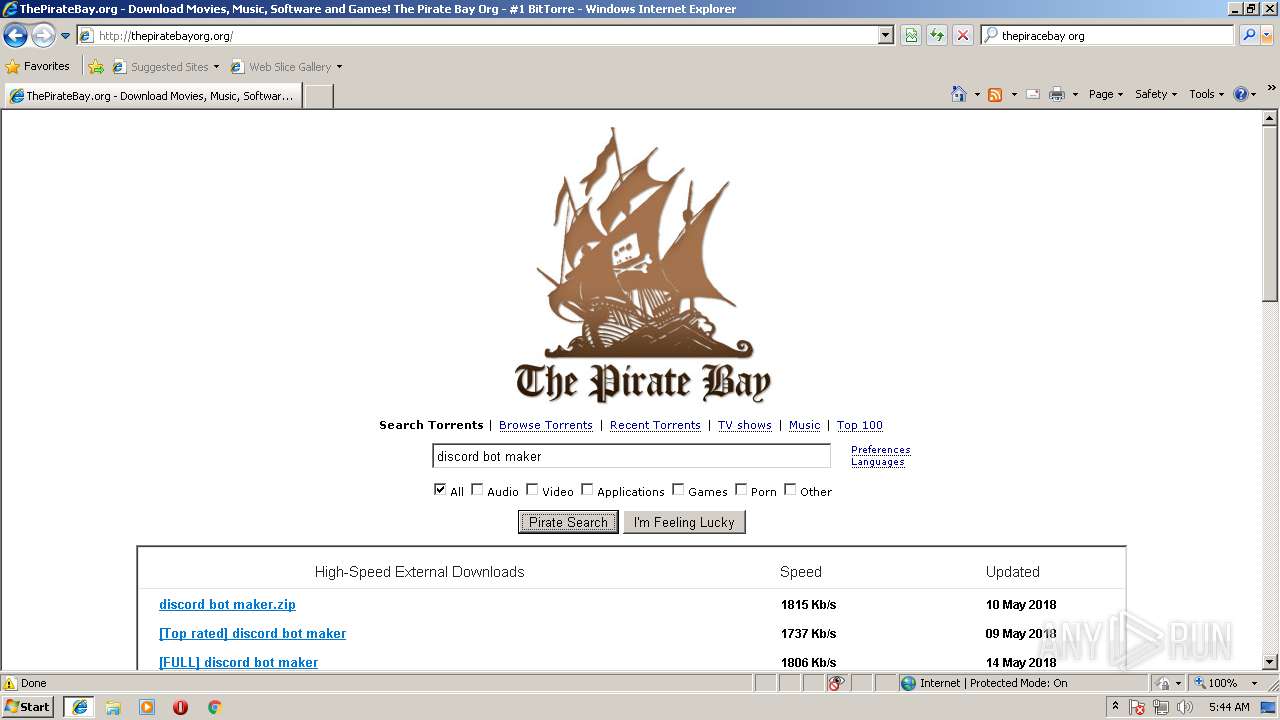Open Home button dropdown arrow

(x=977, y=95)
